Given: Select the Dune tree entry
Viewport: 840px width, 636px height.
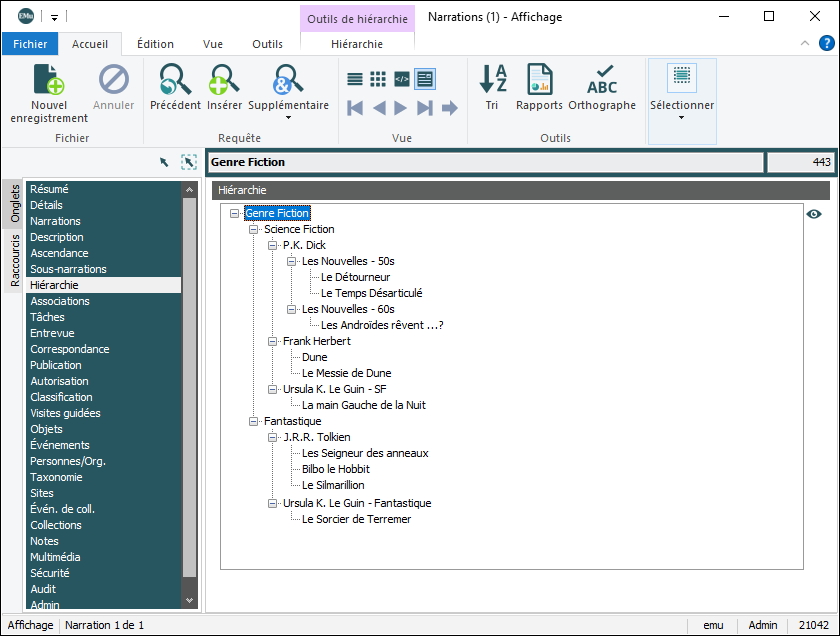Looking at the screenshot, I should (314, 357).
